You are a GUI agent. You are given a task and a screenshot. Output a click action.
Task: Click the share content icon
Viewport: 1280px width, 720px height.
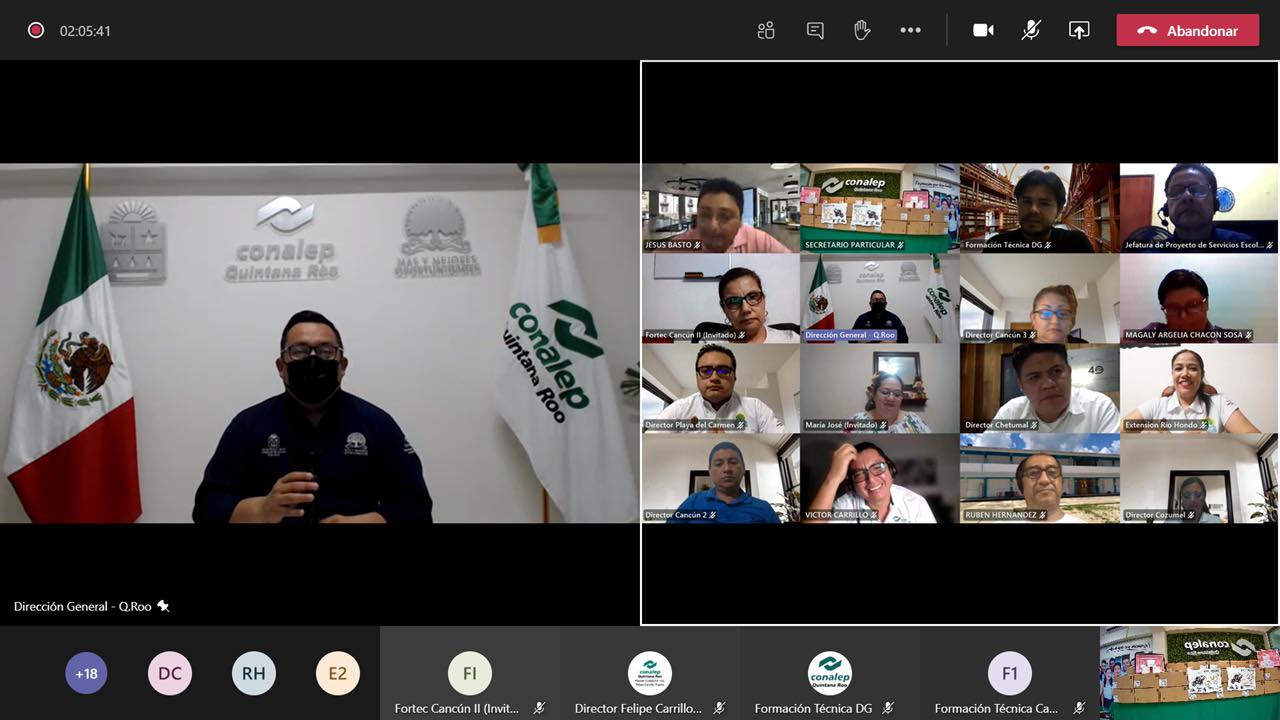click(x=1079, y=30)
